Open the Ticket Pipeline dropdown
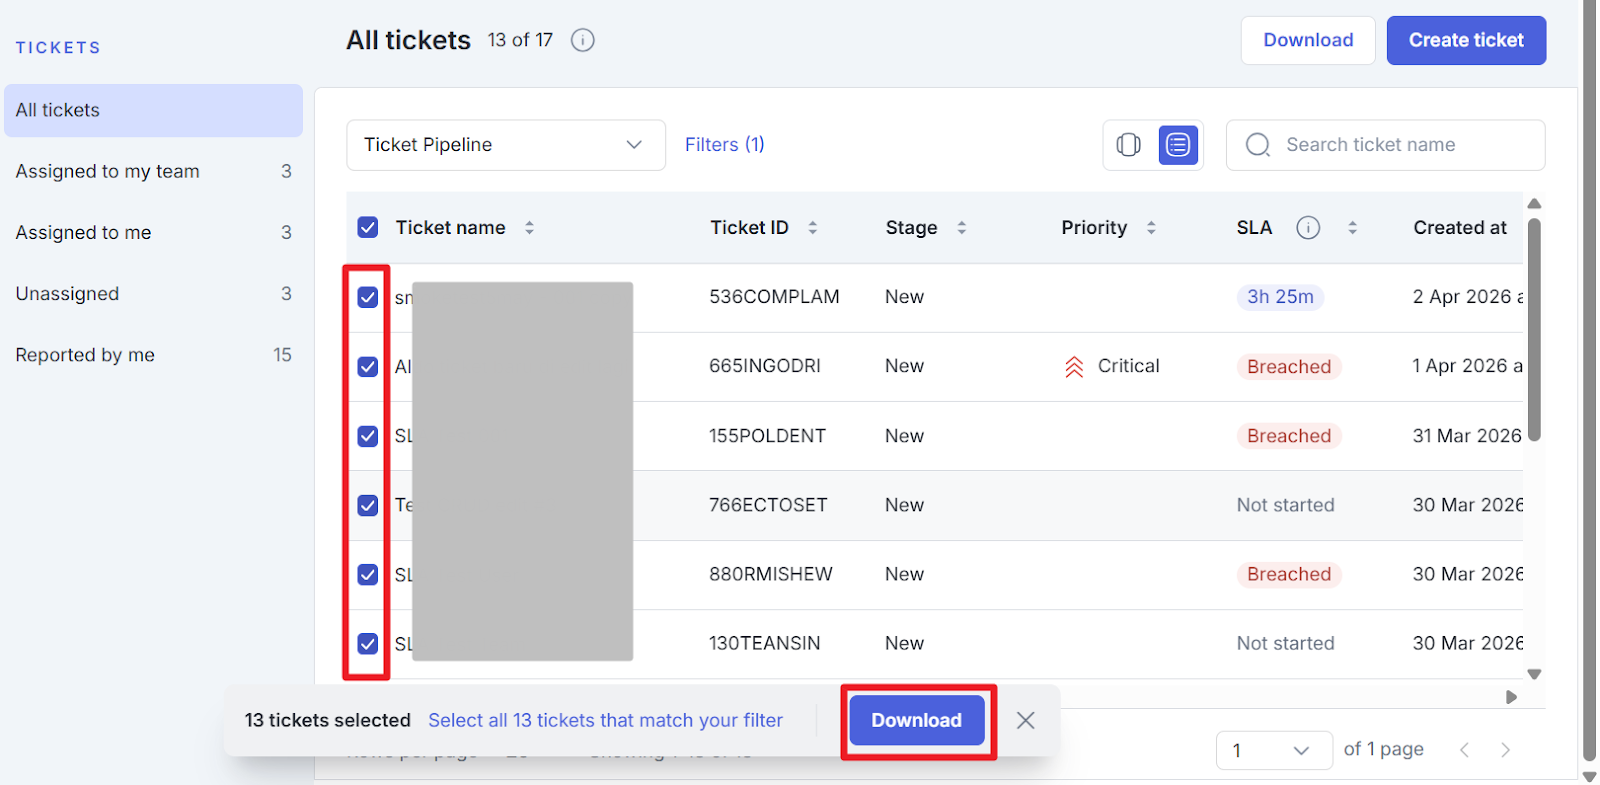1600x785 pixels. 505,145
